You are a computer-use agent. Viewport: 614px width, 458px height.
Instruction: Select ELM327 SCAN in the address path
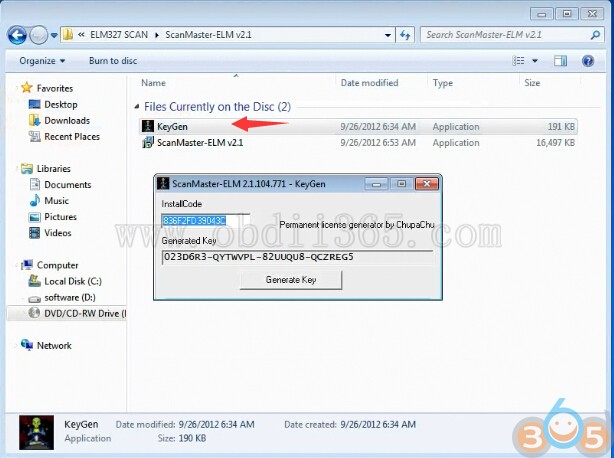[119, 34]
